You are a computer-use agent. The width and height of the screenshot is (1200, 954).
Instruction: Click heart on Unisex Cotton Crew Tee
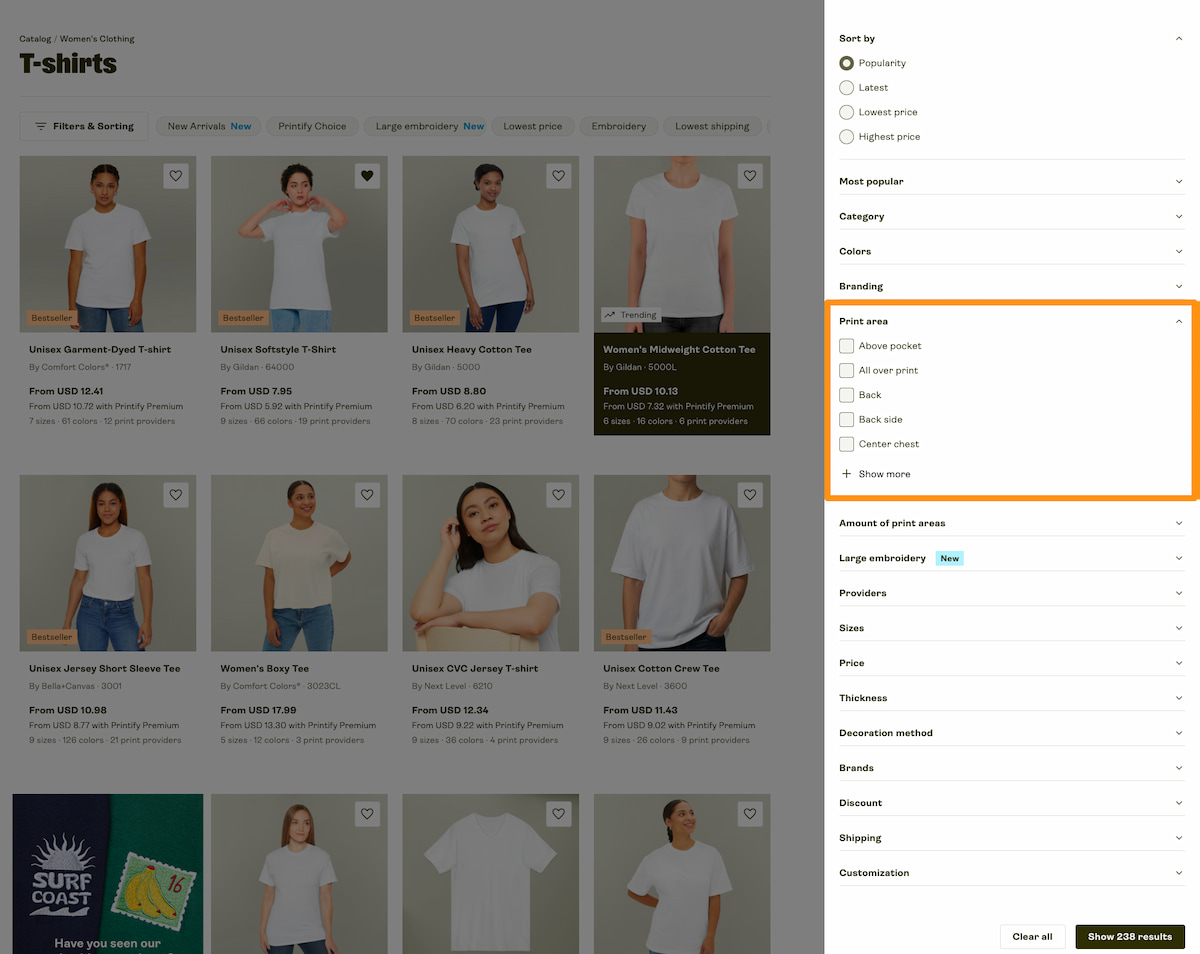[750, 494]
